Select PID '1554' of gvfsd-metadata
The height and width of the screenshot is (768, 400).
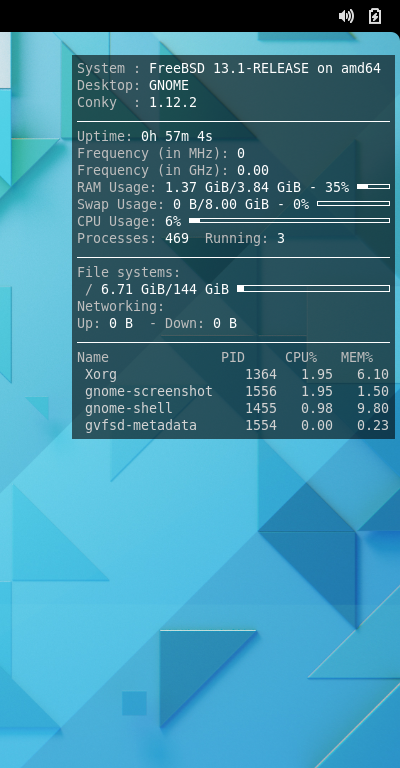click(x=261, y=426)
